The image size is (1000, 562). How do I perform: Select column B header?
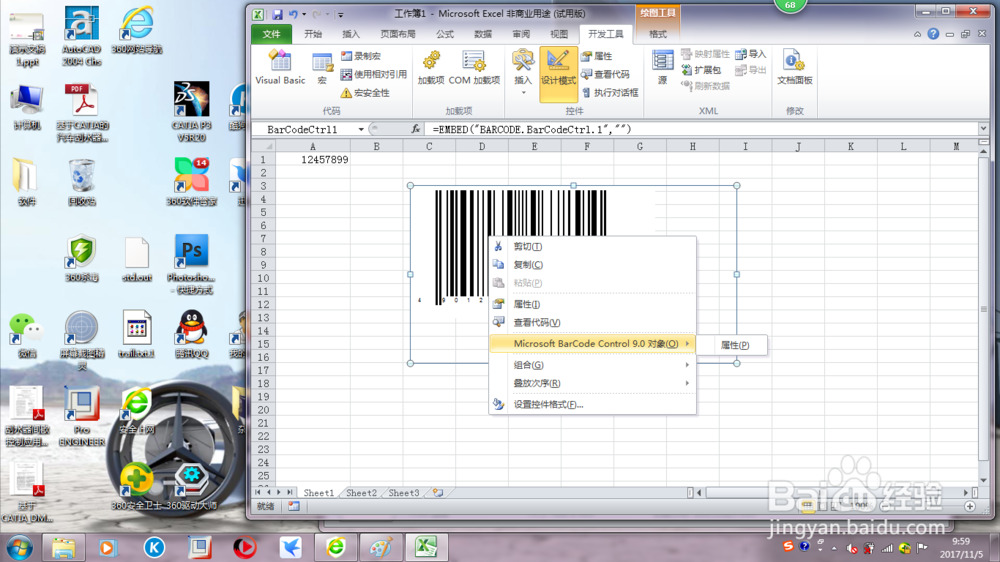(x=376, y=147)
